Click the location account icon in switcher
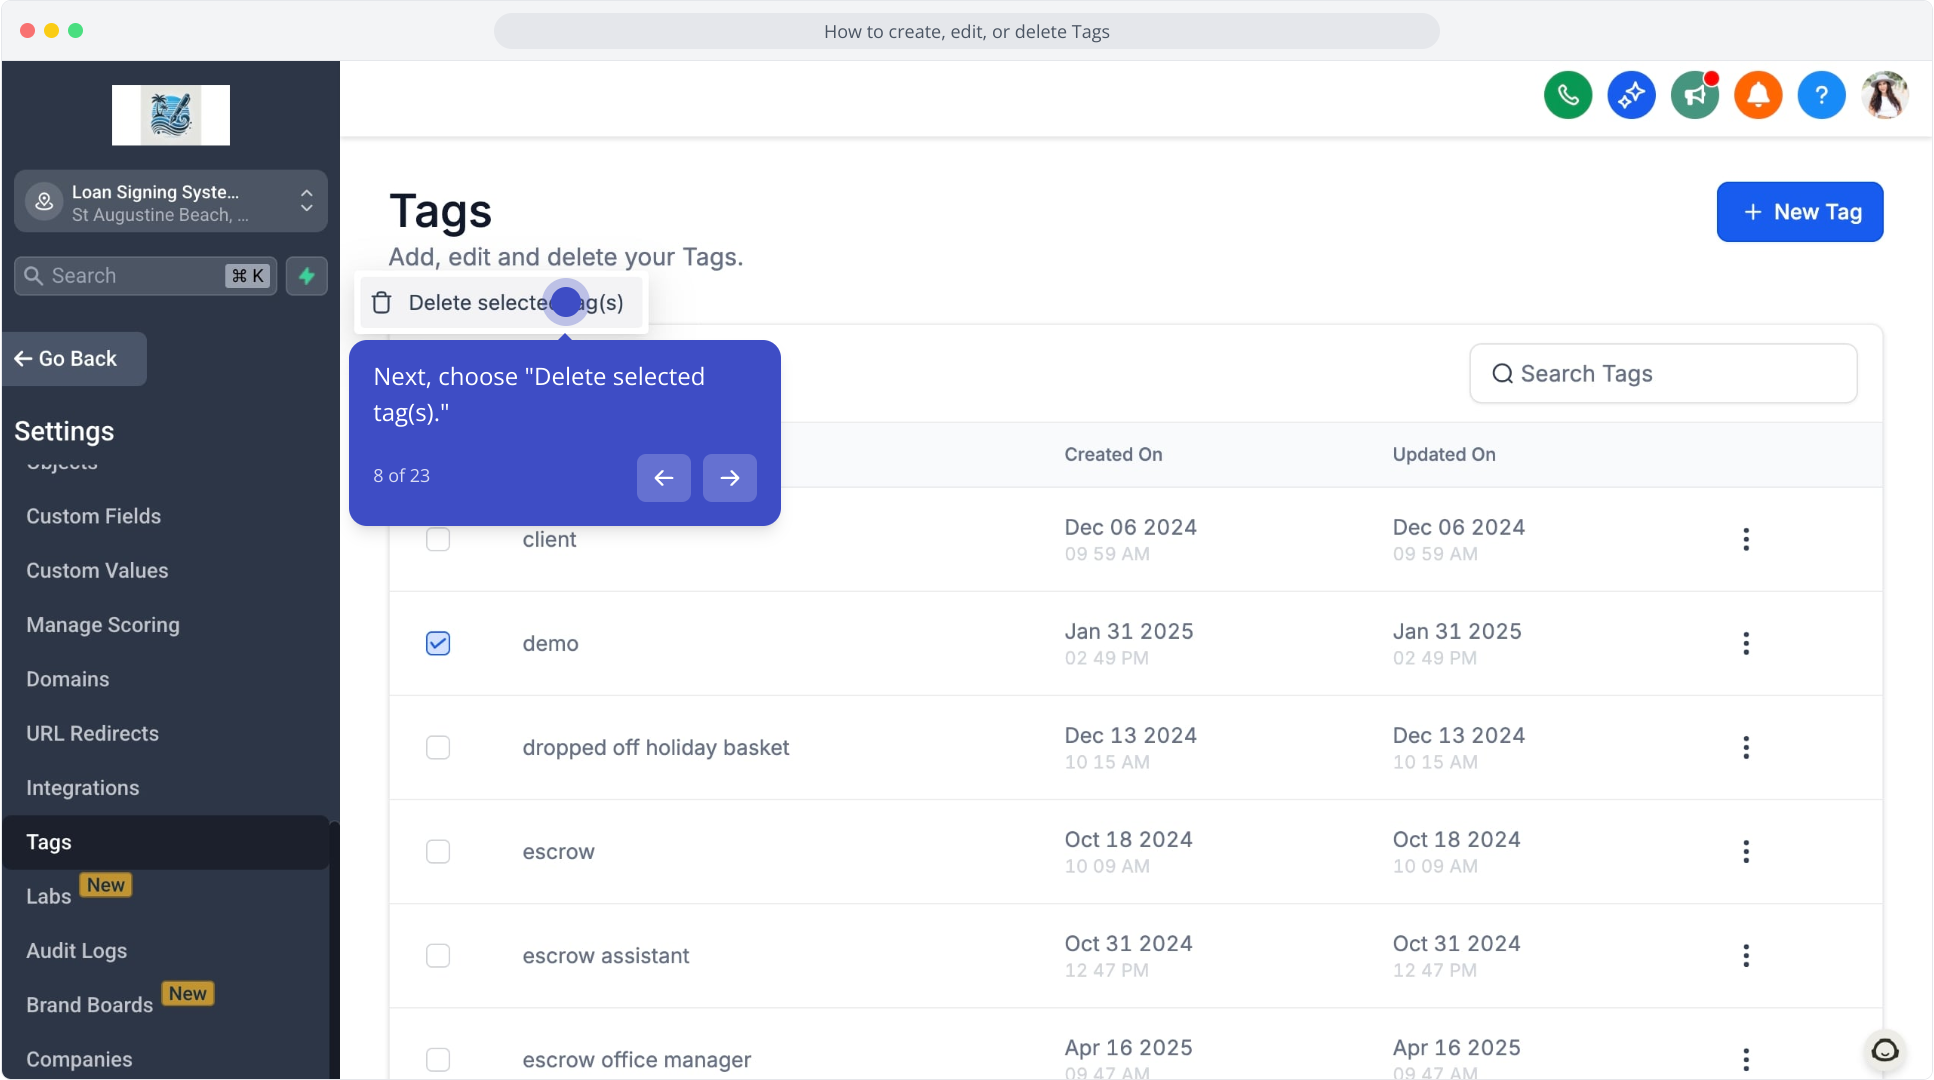 [x=44, y=201]
